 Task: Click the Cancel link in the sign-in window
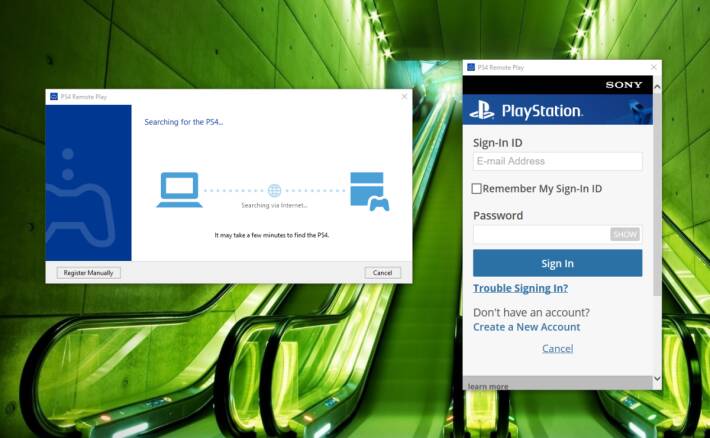tap(557, 348)
